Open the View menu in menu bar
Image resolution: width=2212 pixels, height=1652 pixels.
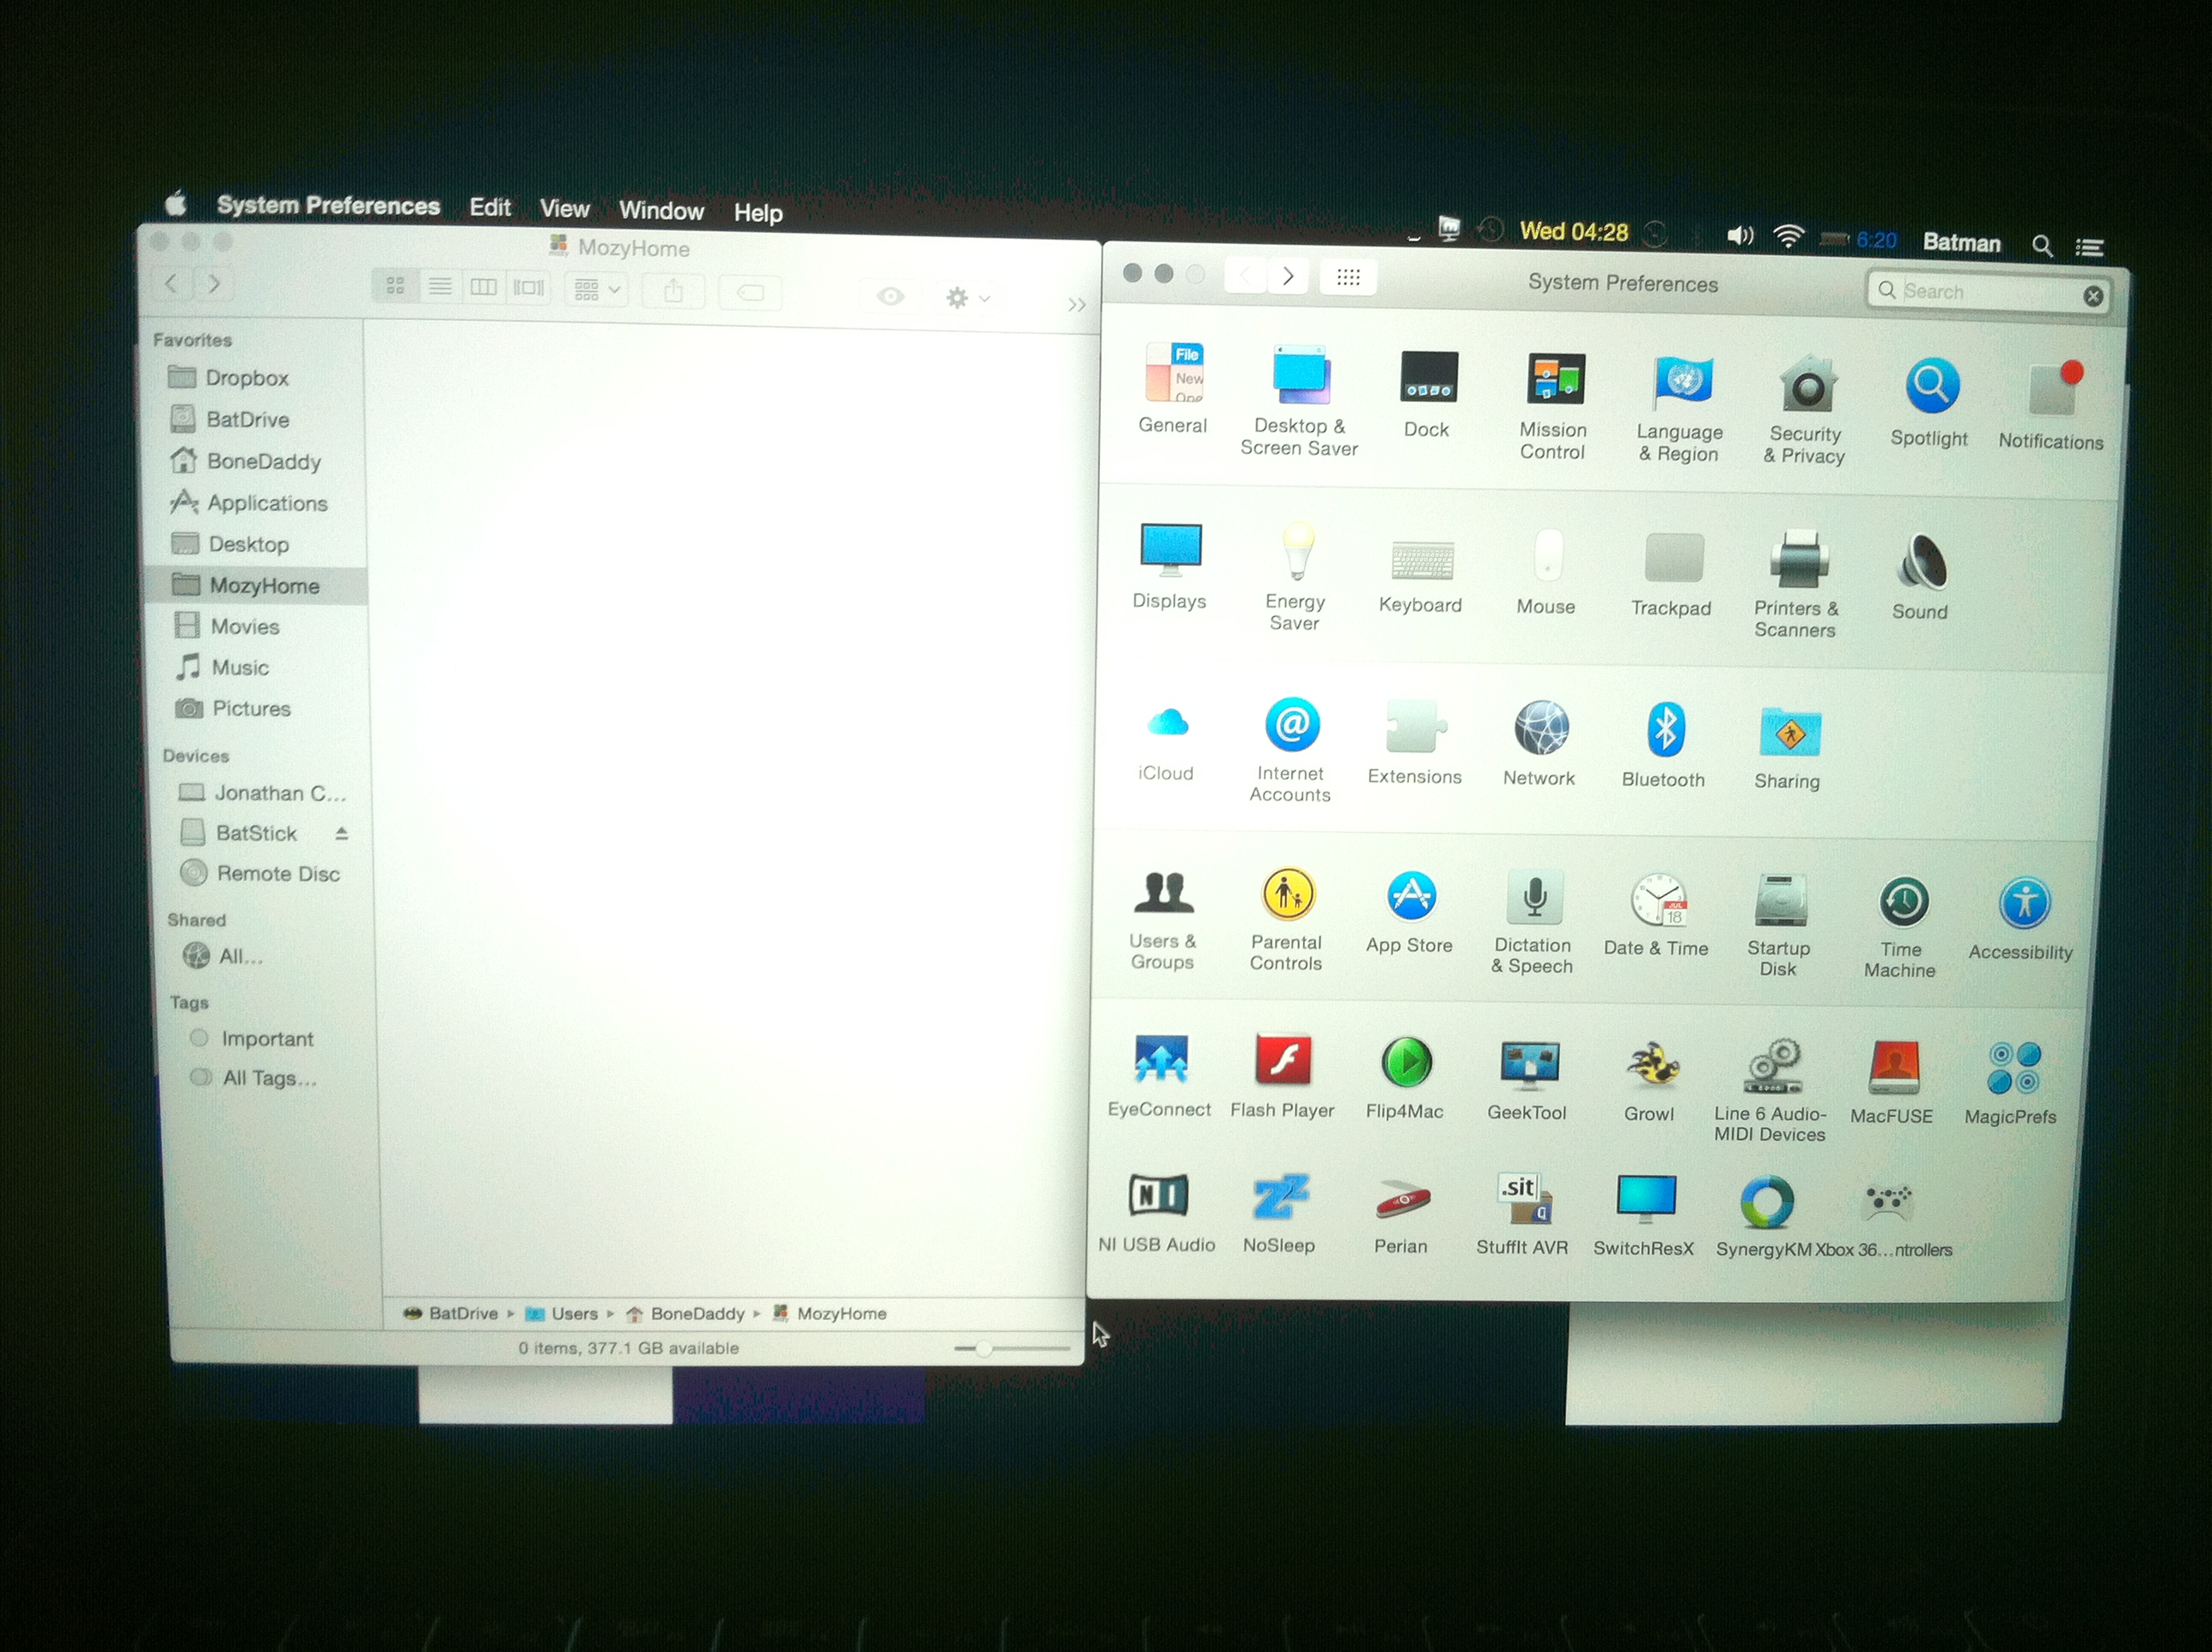pyautogui.click(x=564, y=209)
